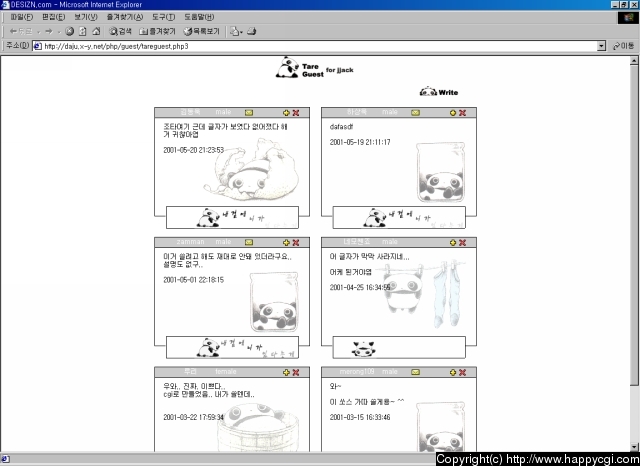
Task: Click the Print toolbar icon
Action: [252, 31]
